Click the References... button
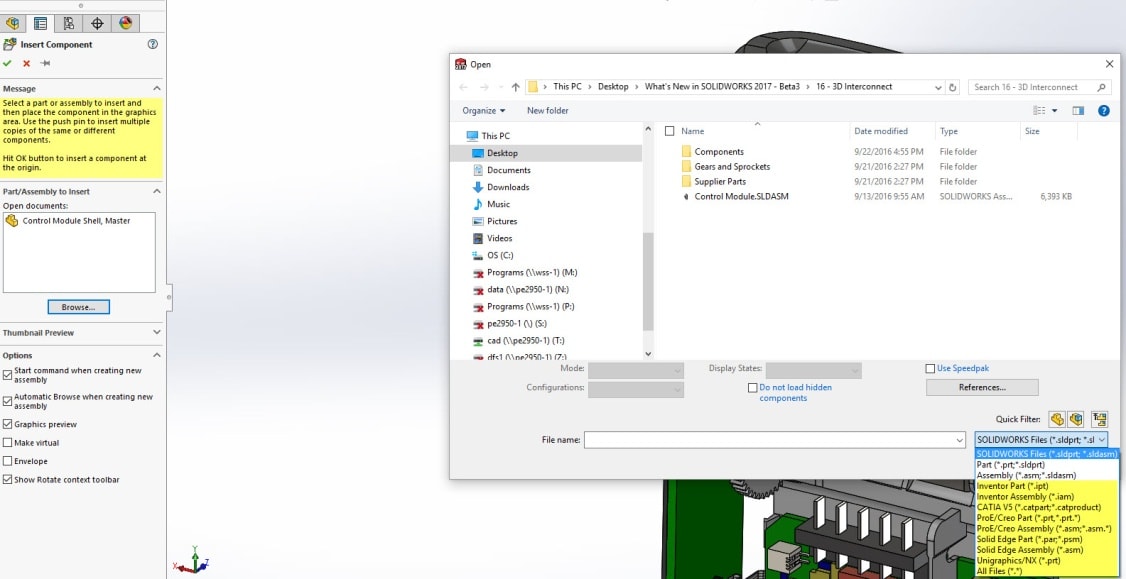This screenshot has height=579, width=1126. tap(982, 387)
